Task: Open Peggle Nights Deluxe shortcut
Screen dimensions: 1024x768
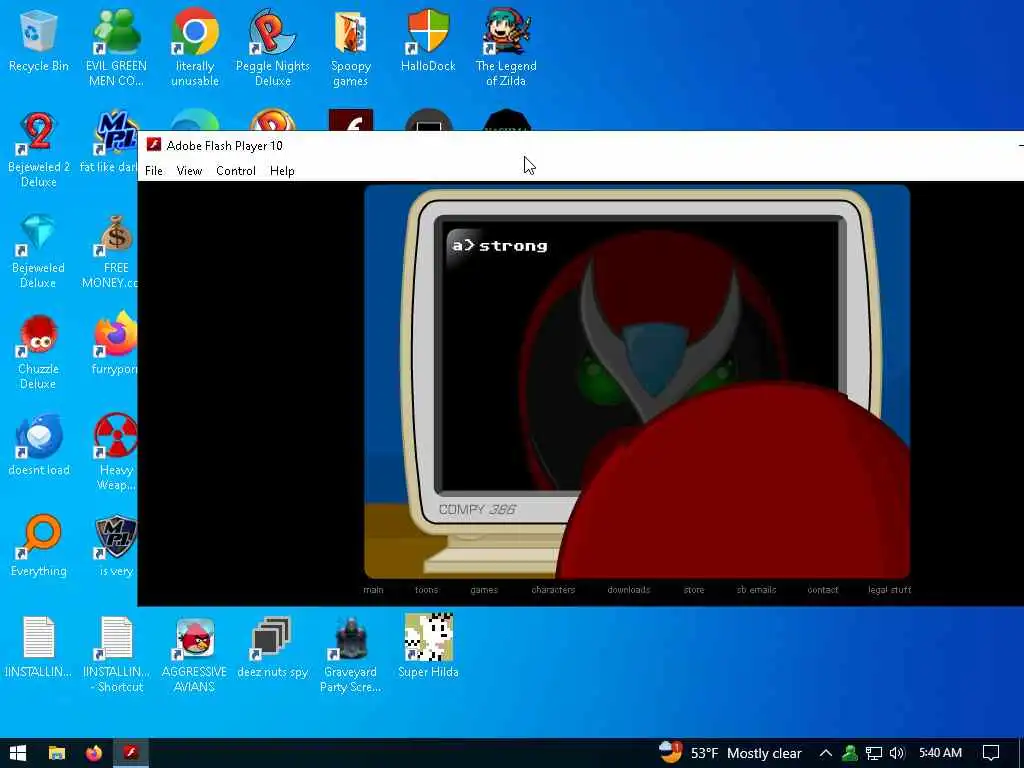Action: click(272, 47)
